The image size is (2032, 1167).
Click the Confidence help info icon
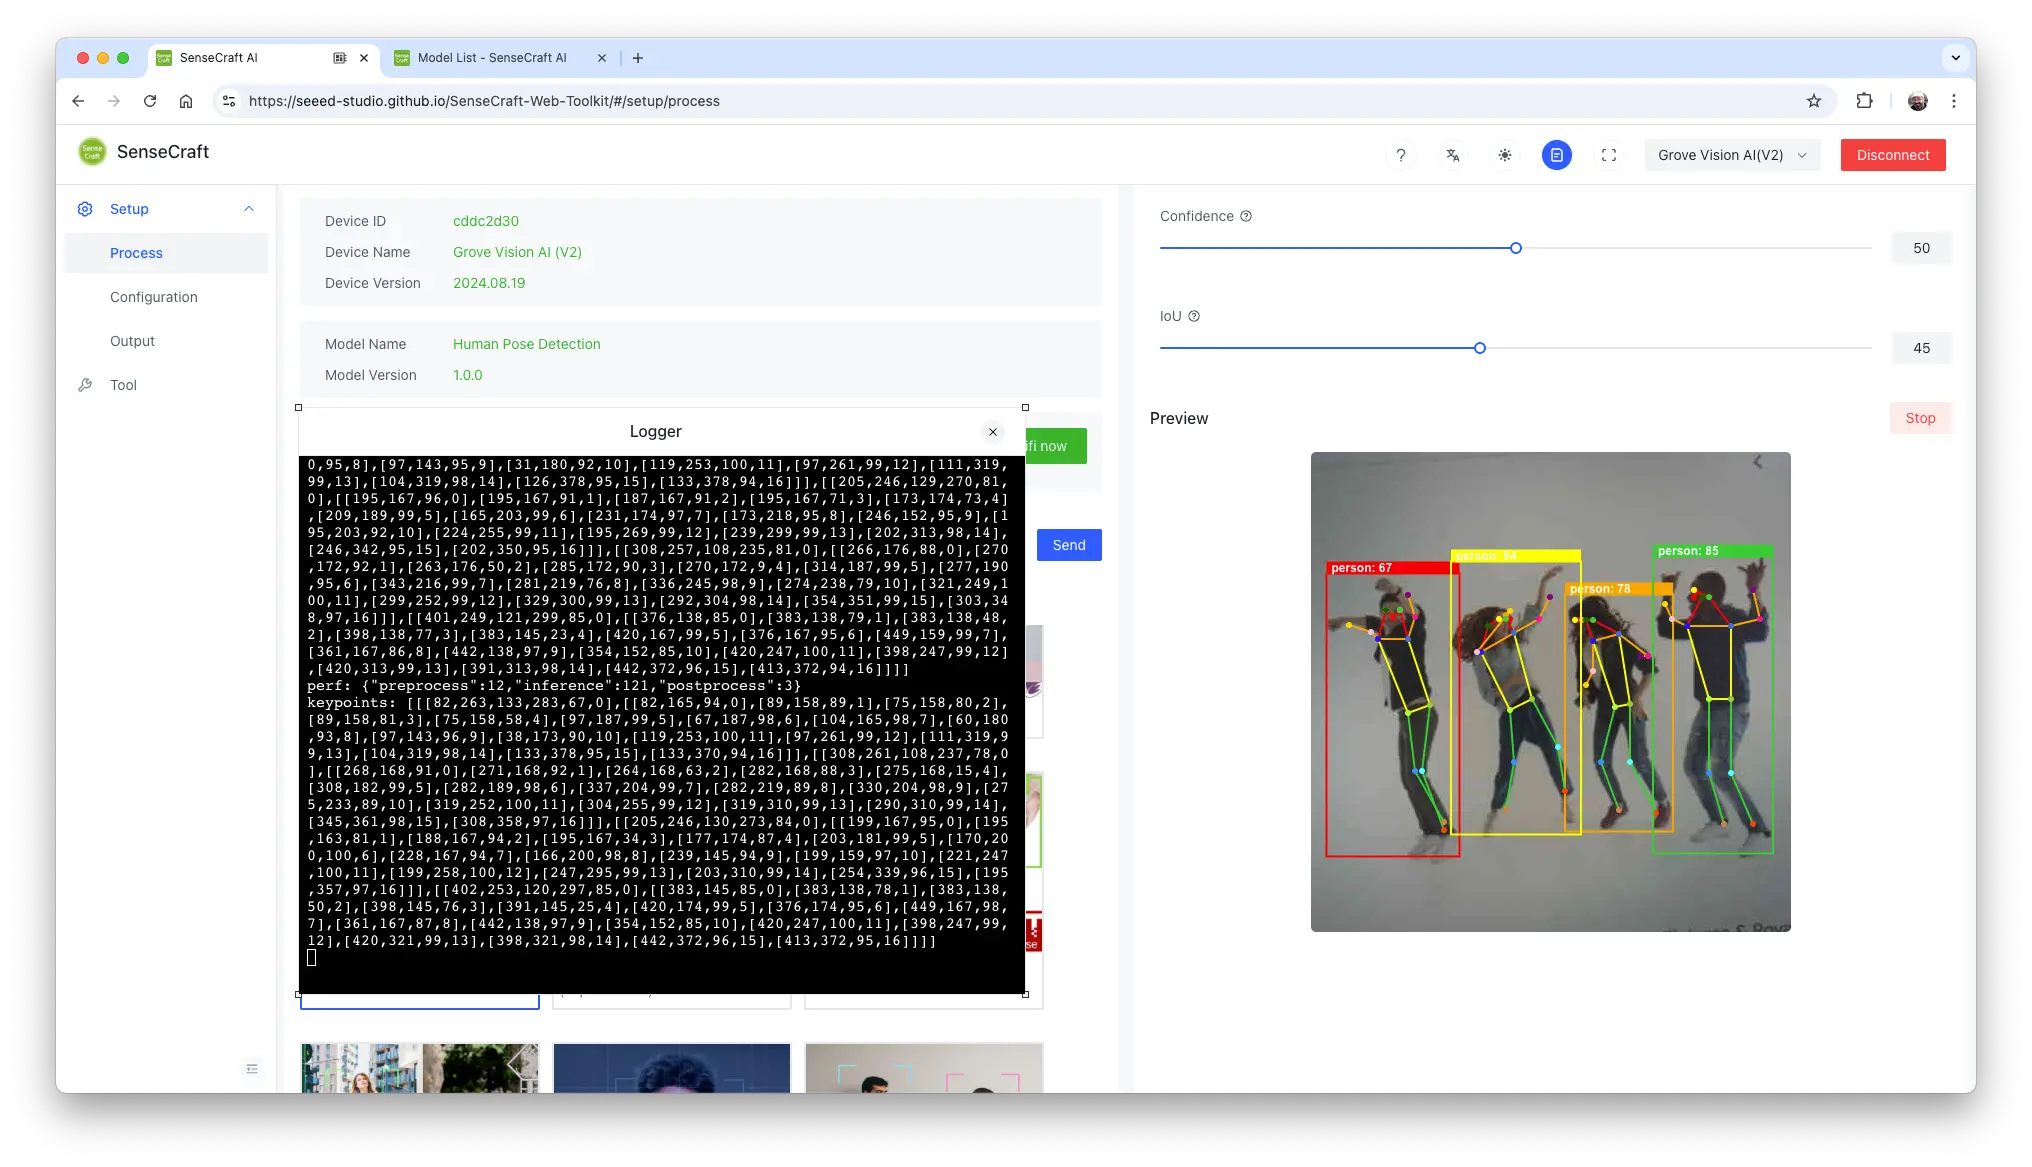1246,216
